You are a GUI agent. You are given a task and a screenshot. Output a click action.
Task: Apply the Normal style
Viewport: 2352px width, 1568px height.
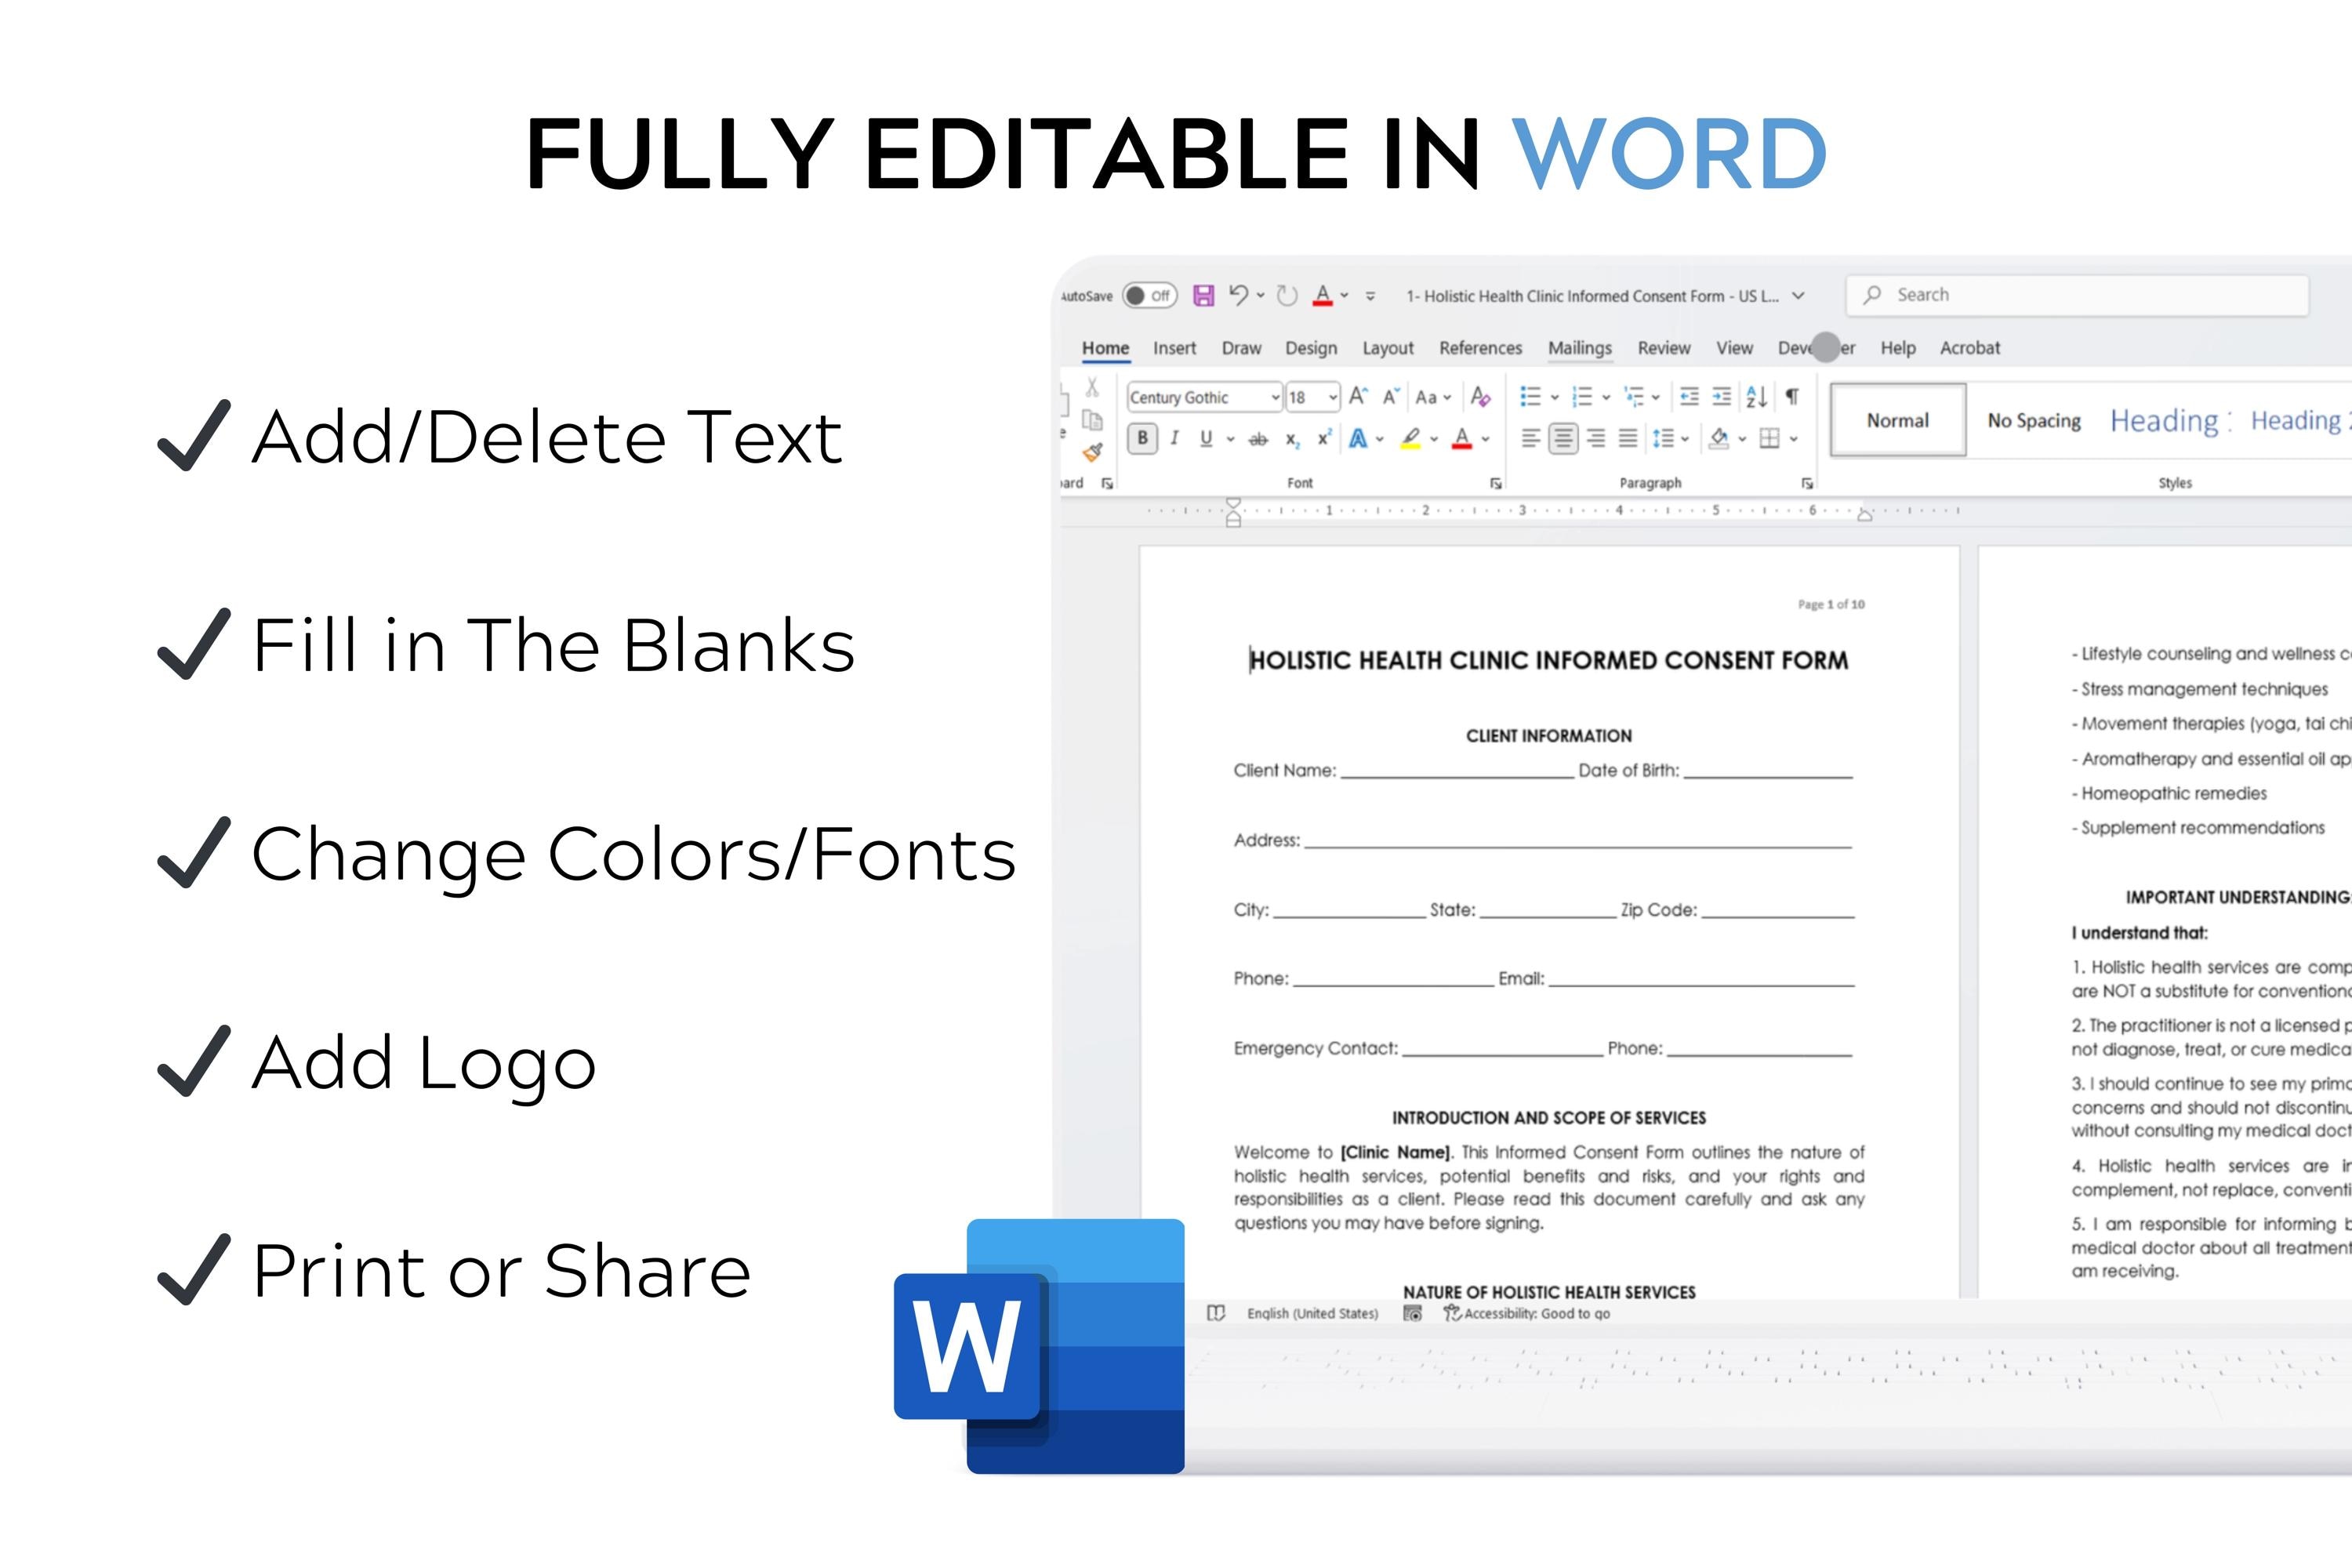[x=1898, y=420]
